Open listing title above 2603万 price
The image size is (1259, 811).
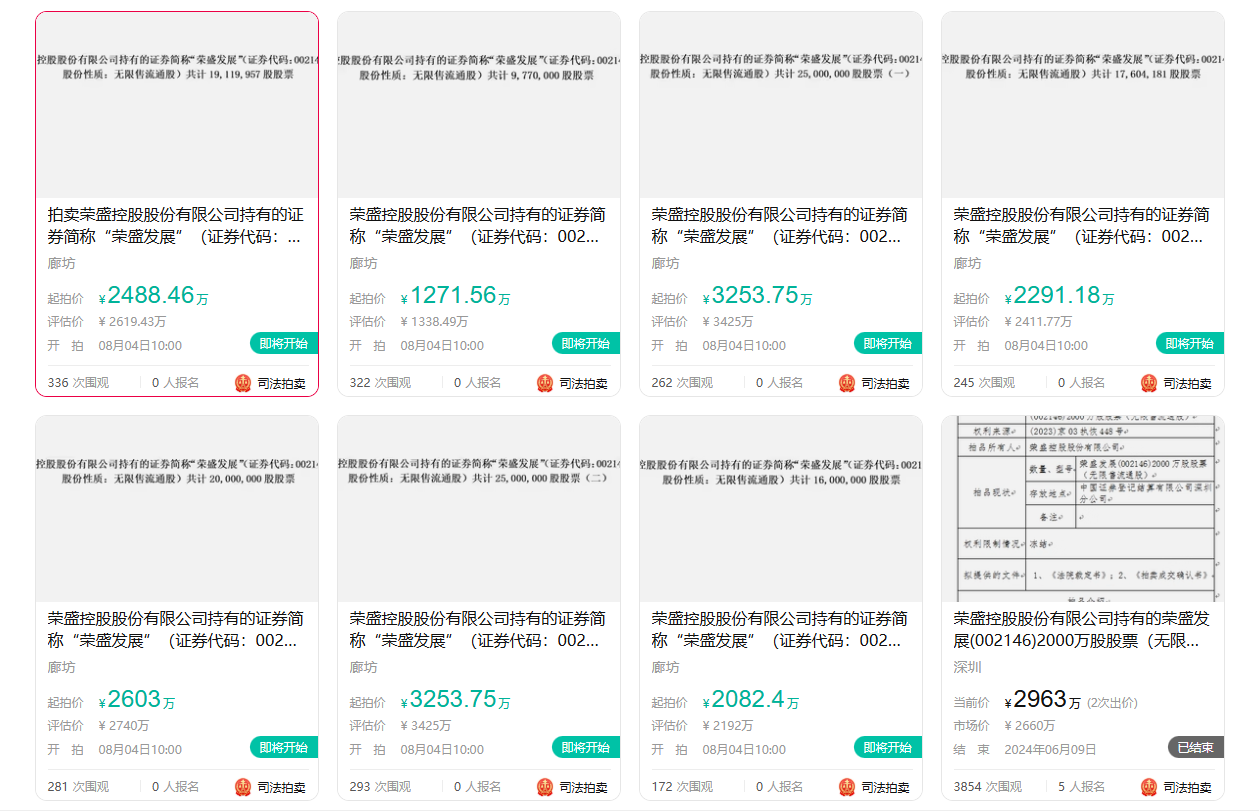click(176, 630)
